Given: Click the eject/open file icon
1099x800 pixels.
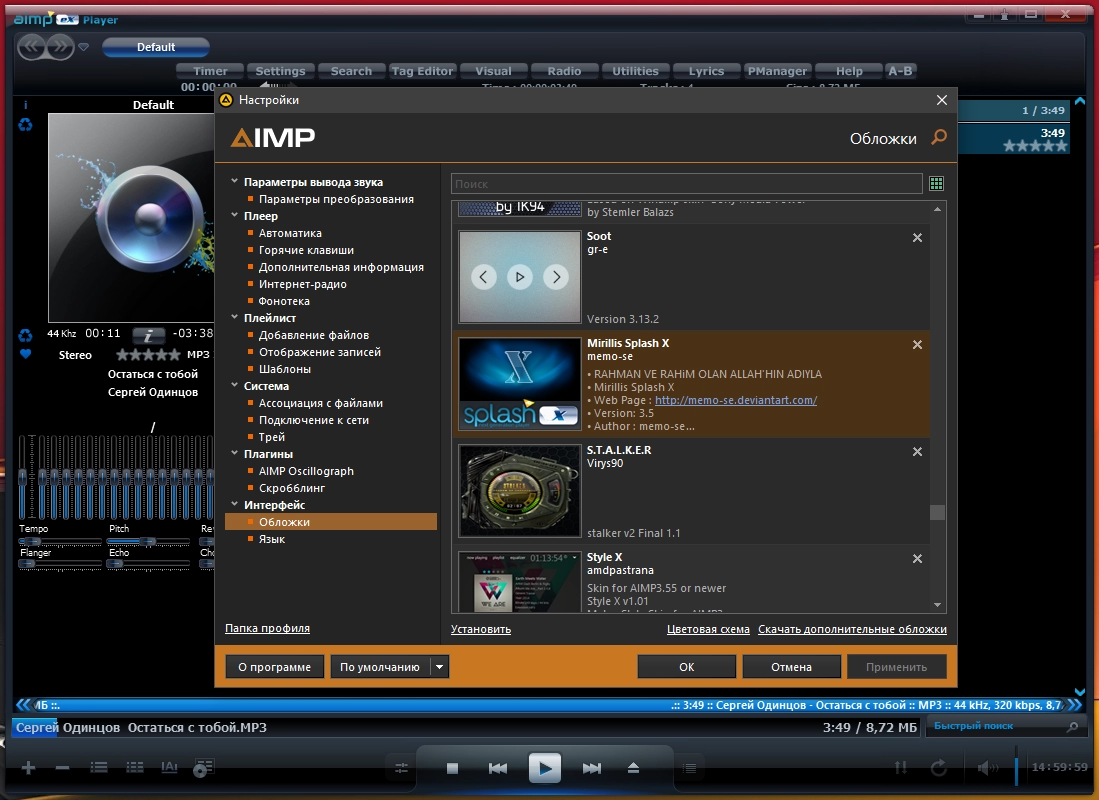Looking at the screenshot, I should point(633,768).
